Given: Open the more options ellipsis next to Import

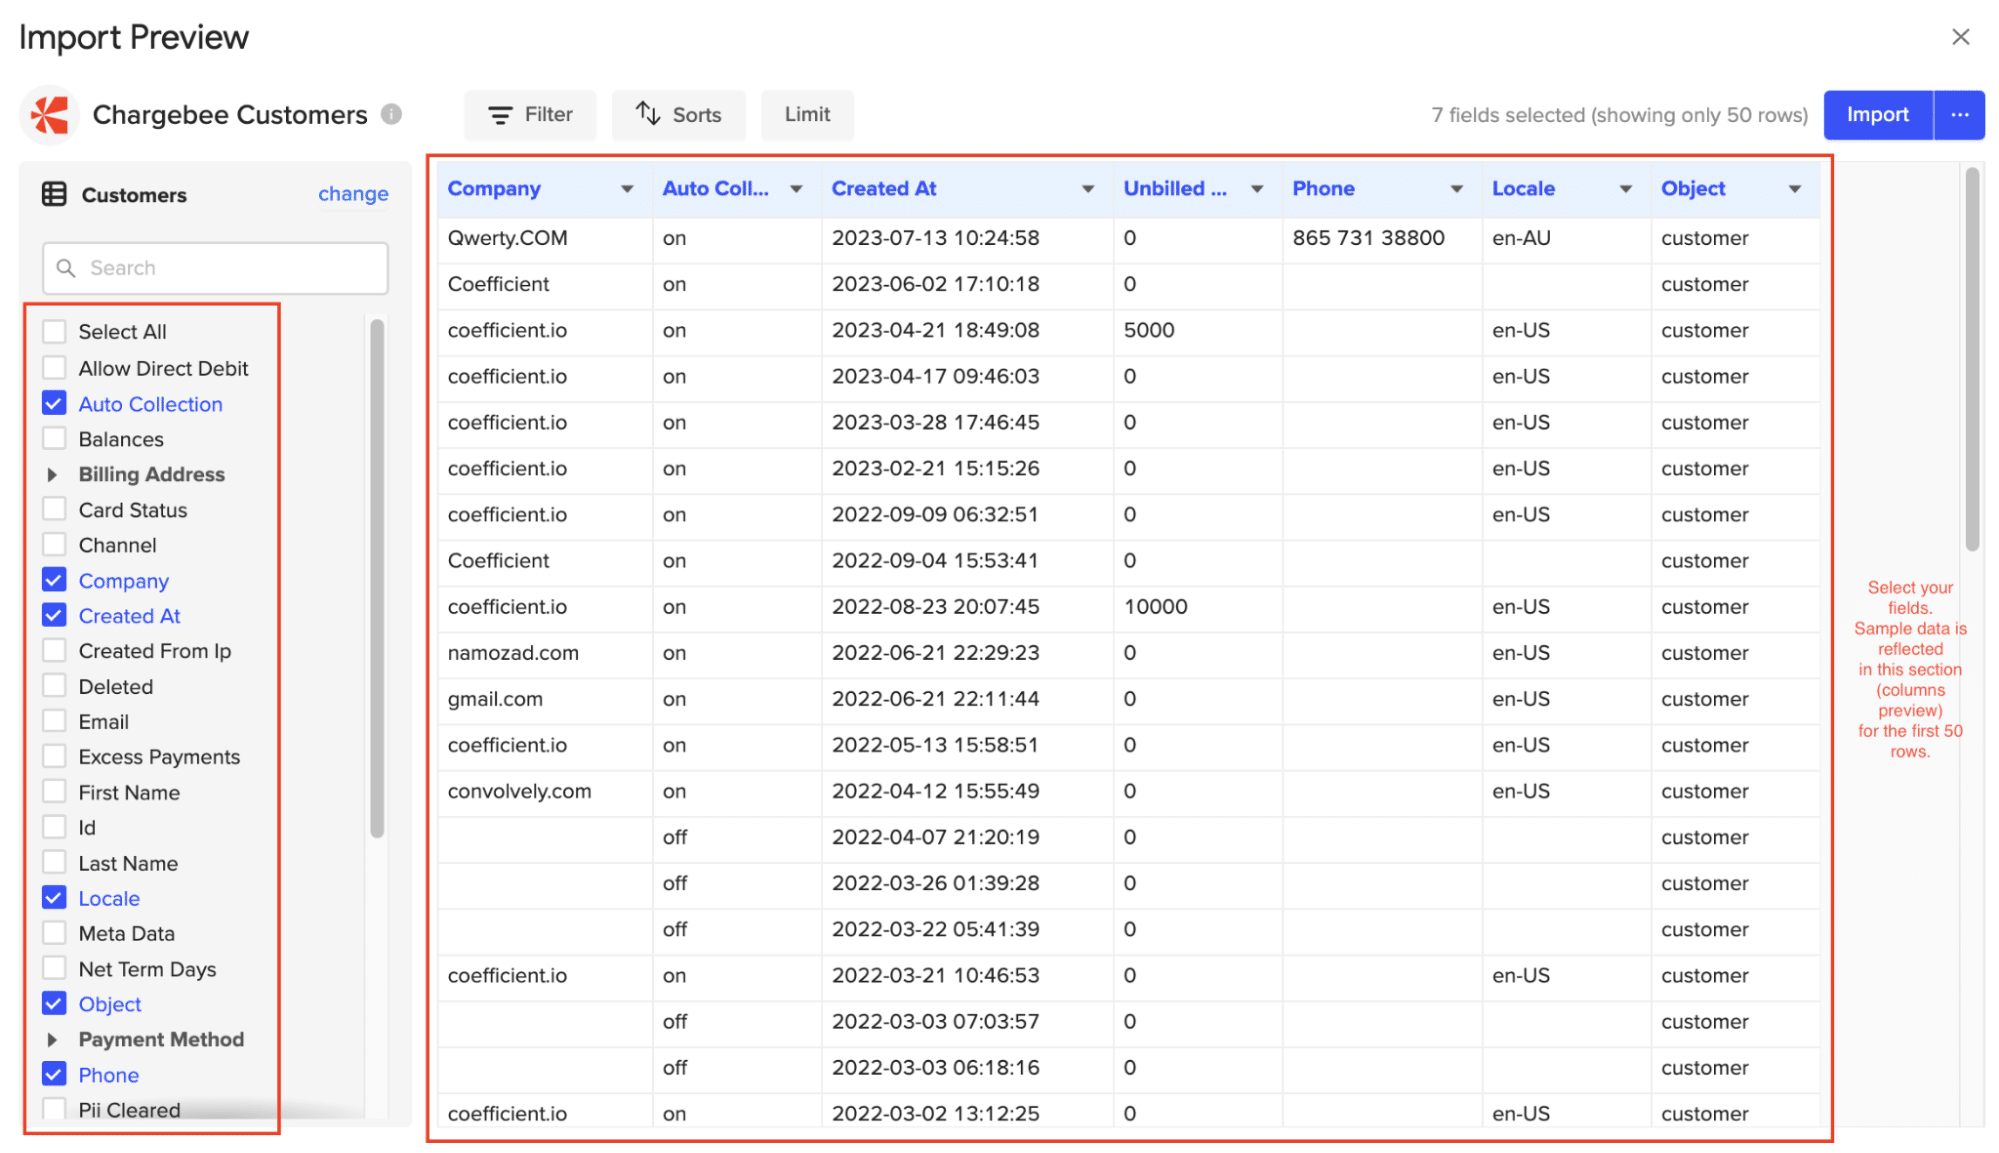Looking at the screenshot, I should click(1960, 115).
